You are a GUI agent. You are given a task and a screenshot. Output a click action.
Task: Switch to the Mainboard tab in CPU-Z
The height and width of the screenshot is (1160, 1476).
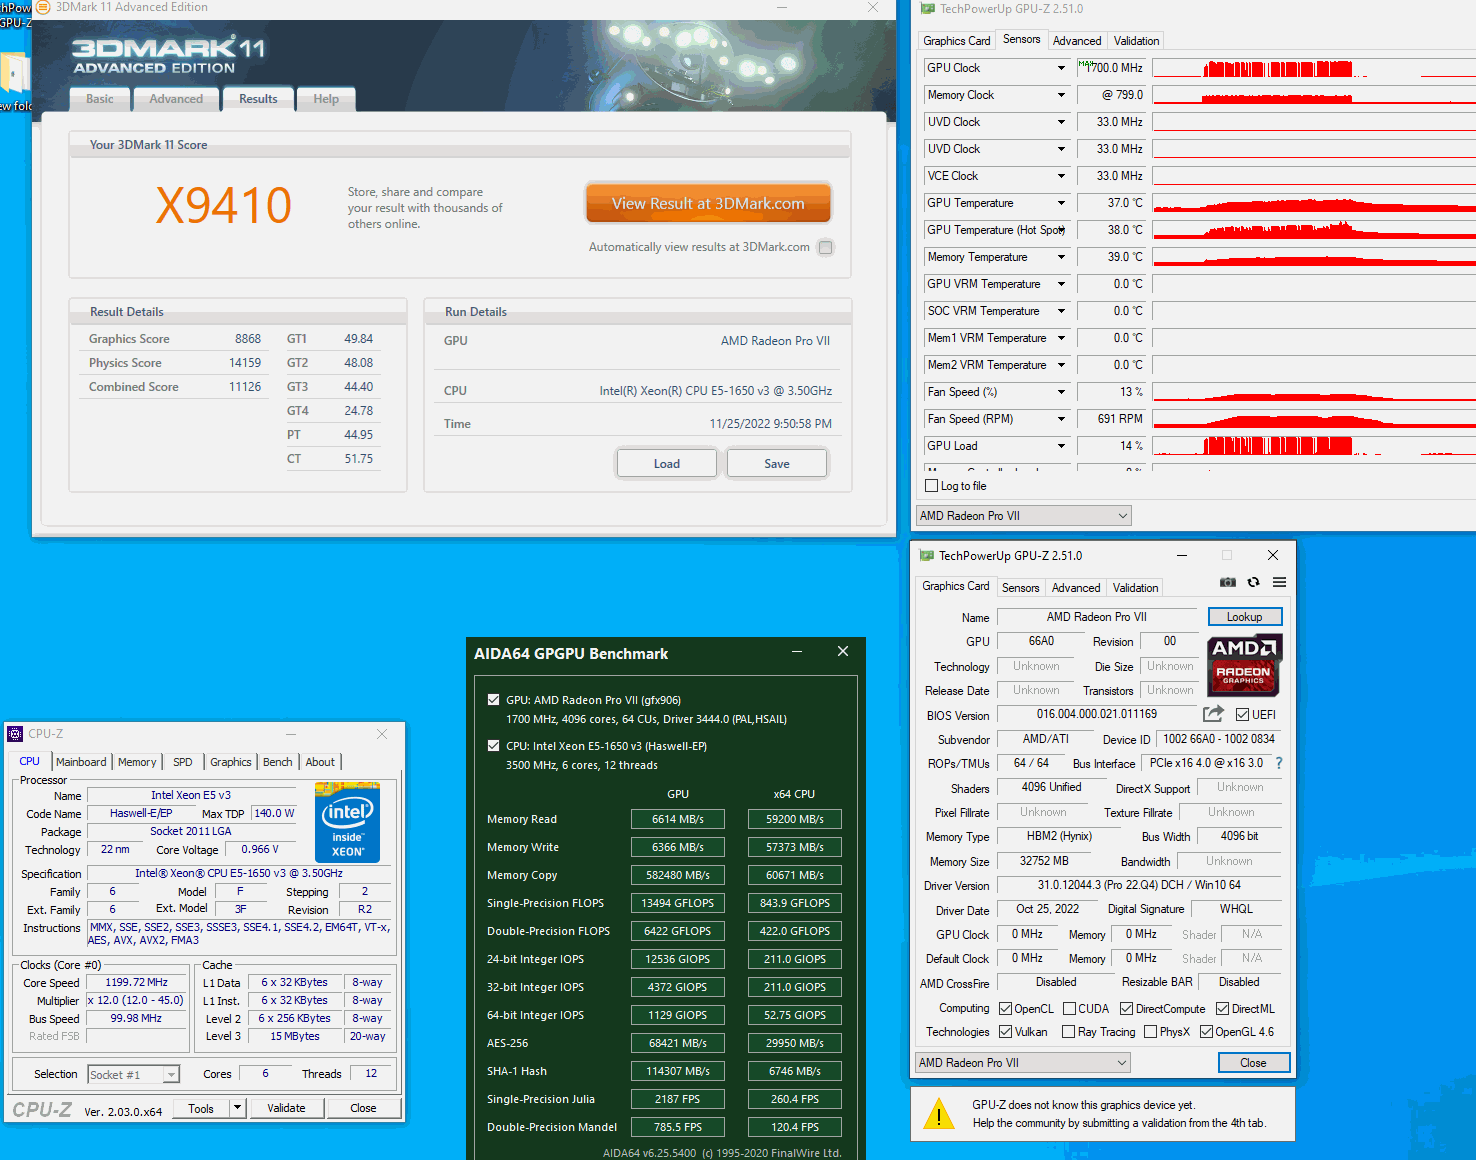(x=81, y=762)
